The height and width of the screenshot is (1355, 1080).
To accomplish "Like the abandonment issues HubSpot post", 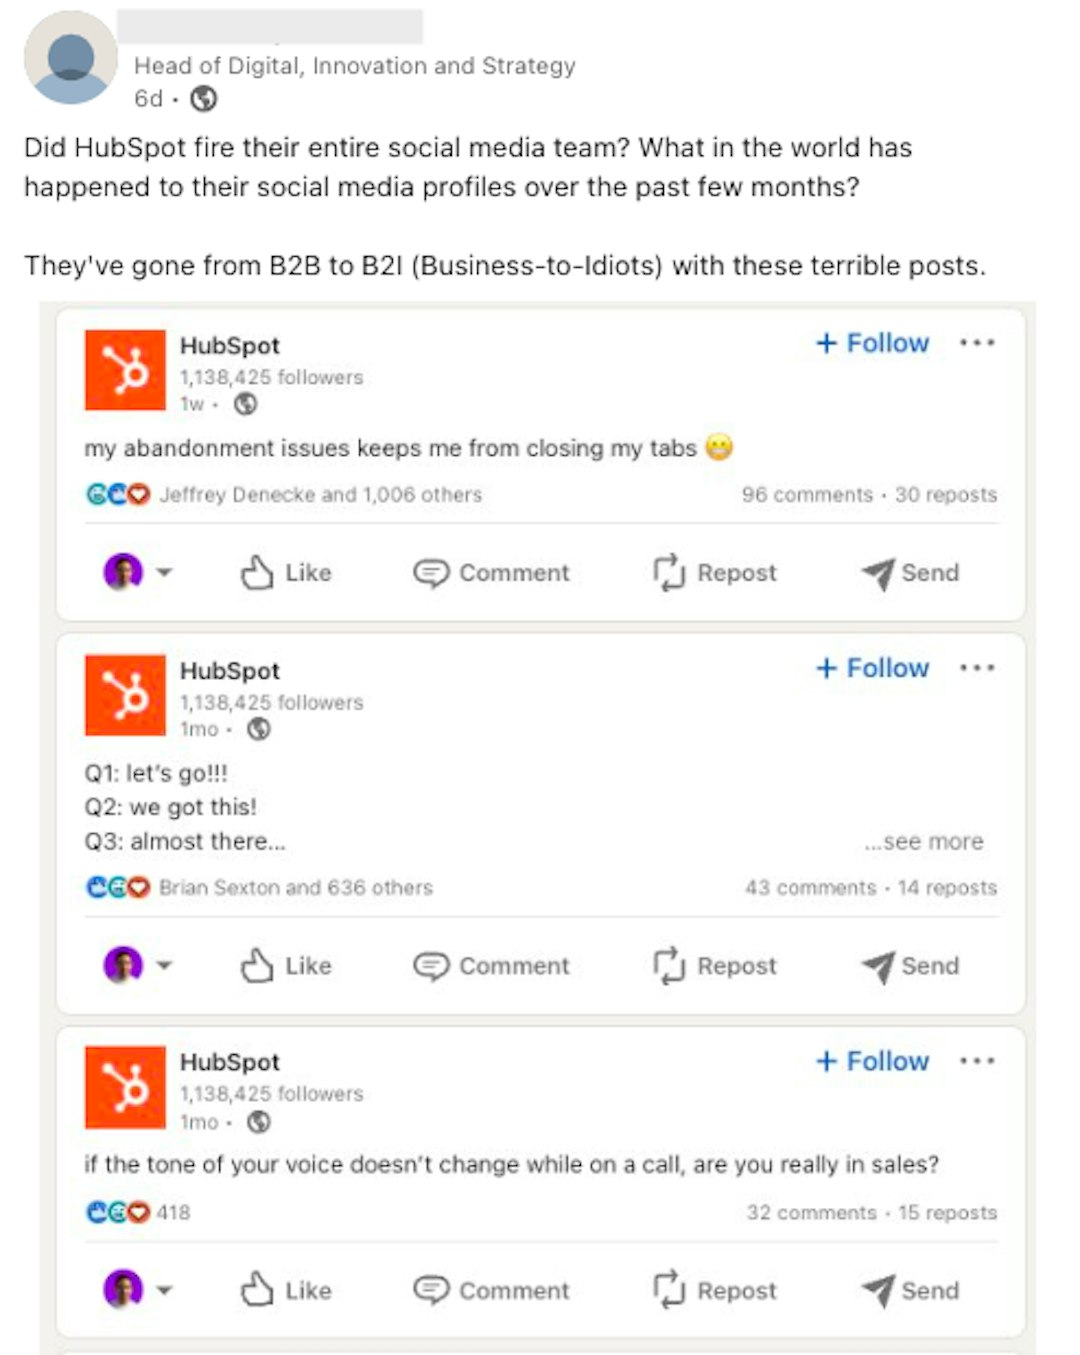I will [286, 573].
